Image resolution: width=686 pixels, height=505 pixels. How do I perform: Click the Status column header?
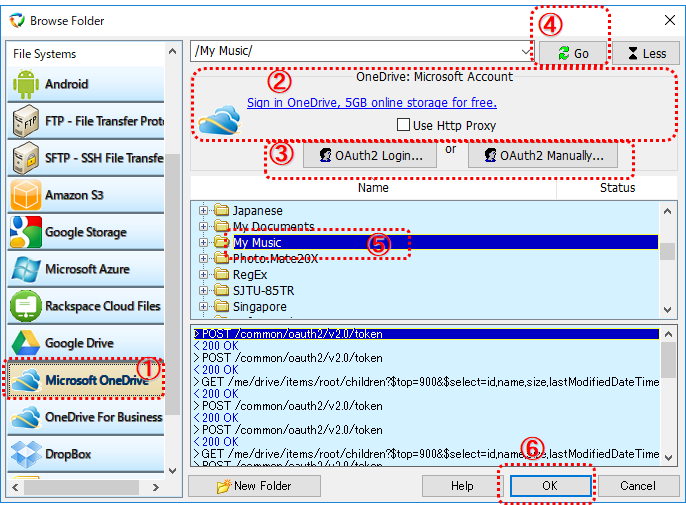[x=617, y=188]
